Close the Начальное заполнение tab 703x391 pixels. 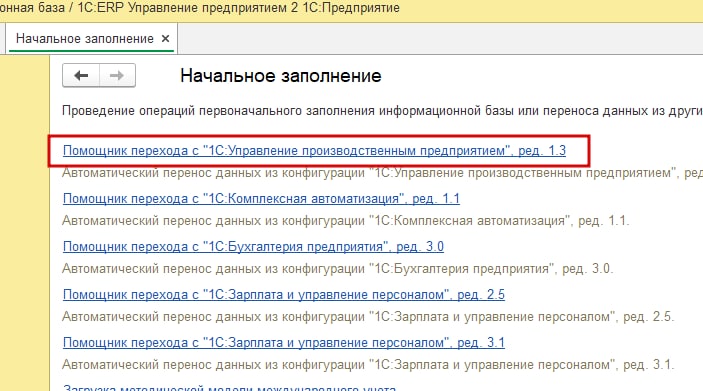(165, 39)
